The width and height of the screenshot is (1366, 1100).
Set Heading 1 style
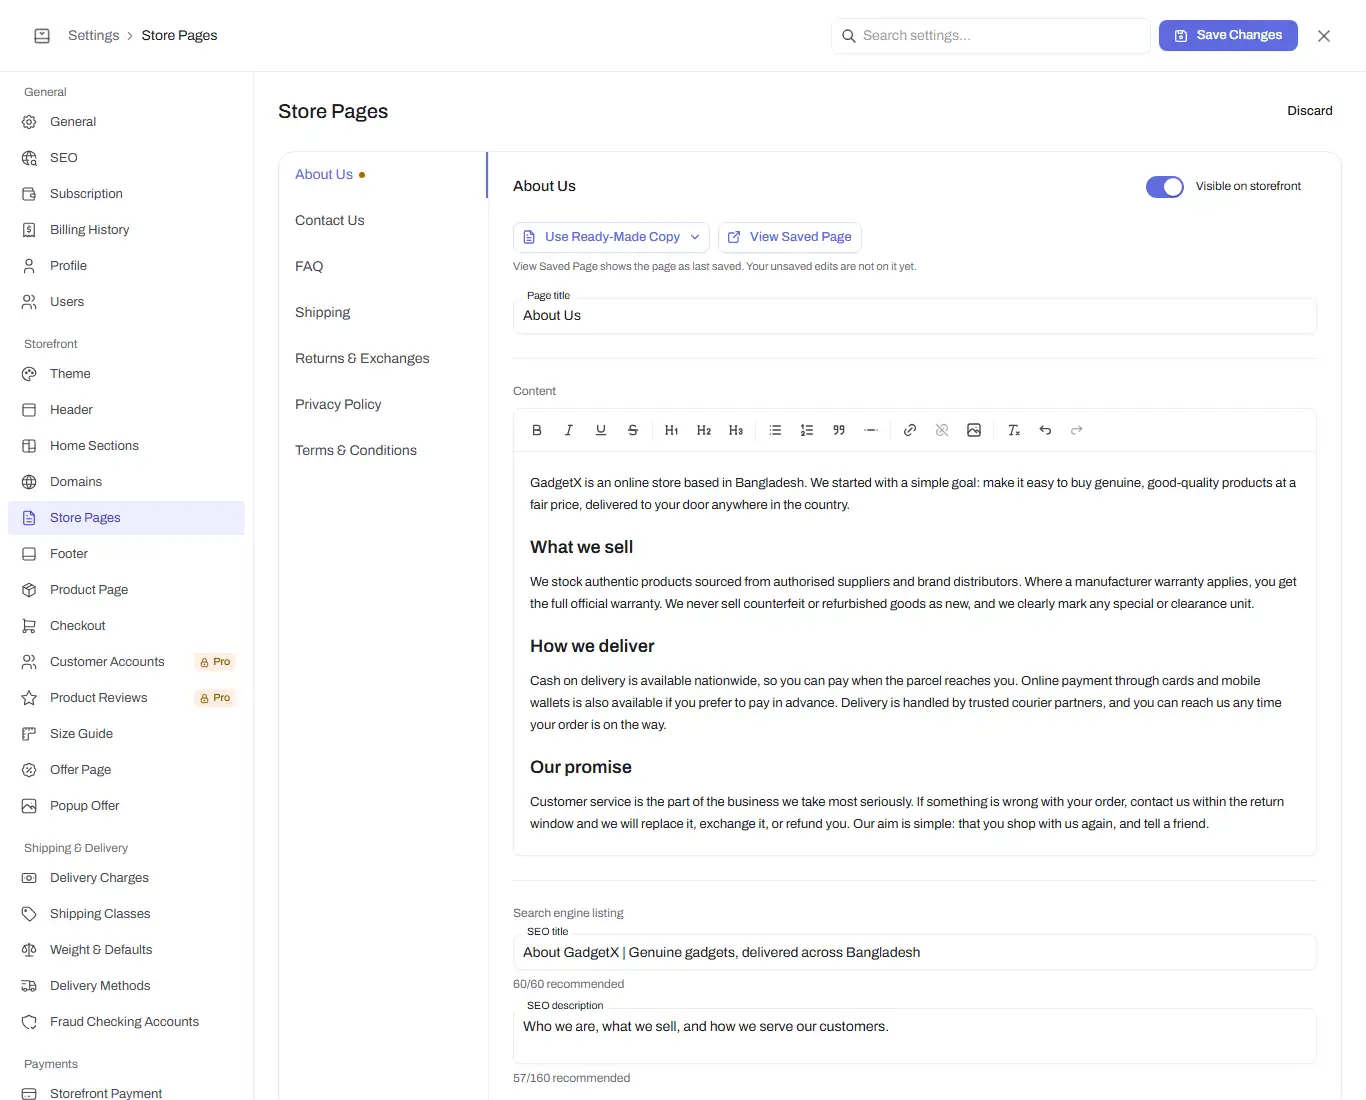tap(672, 430)
